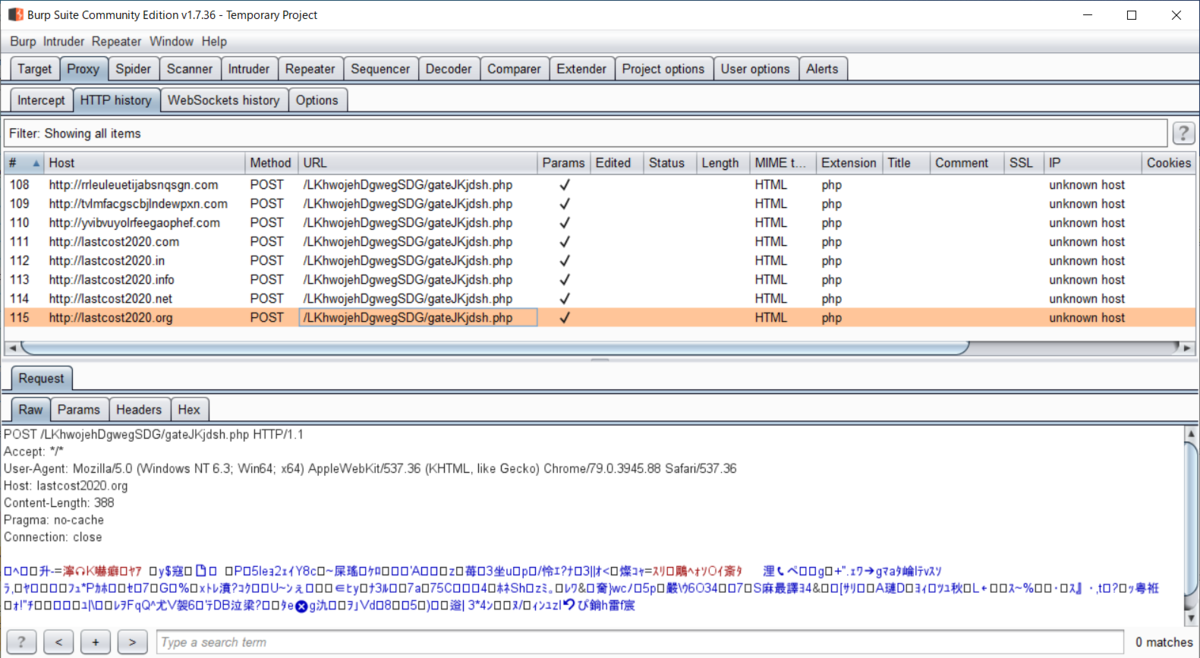The width and height of the screenshot is (1200, 658).
Task: Sort by the Host column header
Action: tap(144, 163)
